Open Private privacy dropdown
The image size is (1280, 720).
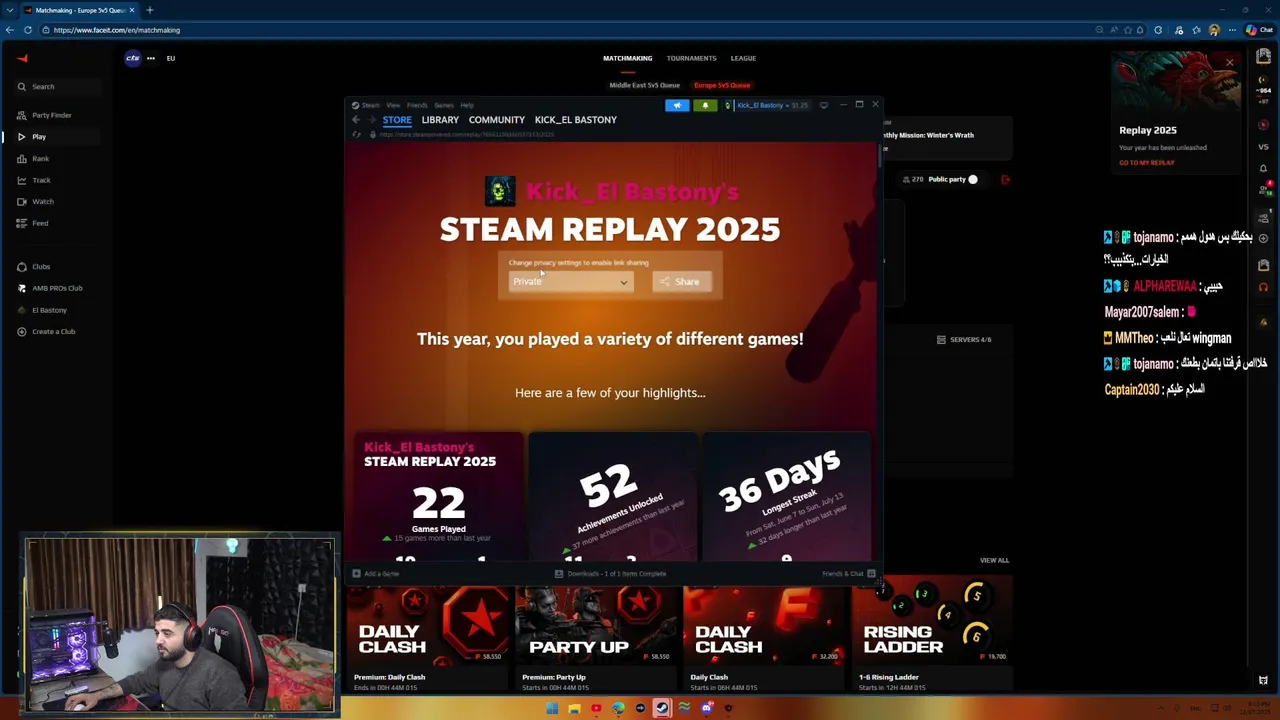point(570,282)
